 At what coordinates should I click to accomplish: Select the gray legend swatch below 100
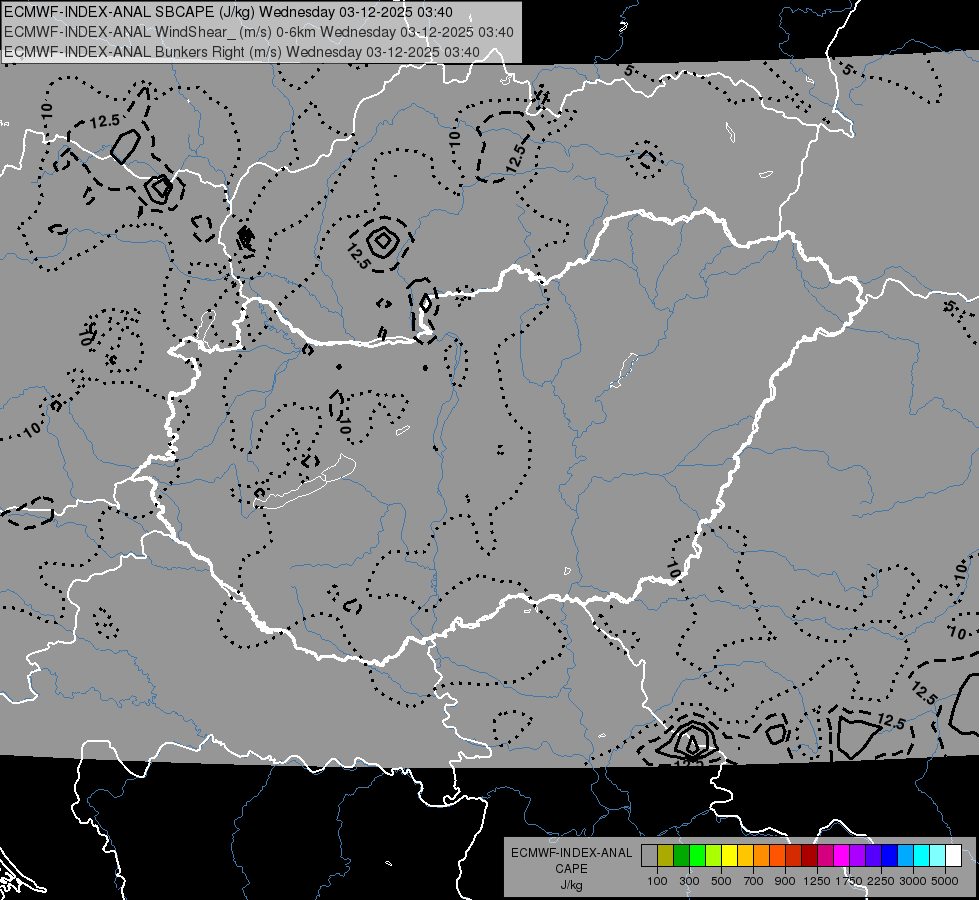click(649, 855)
